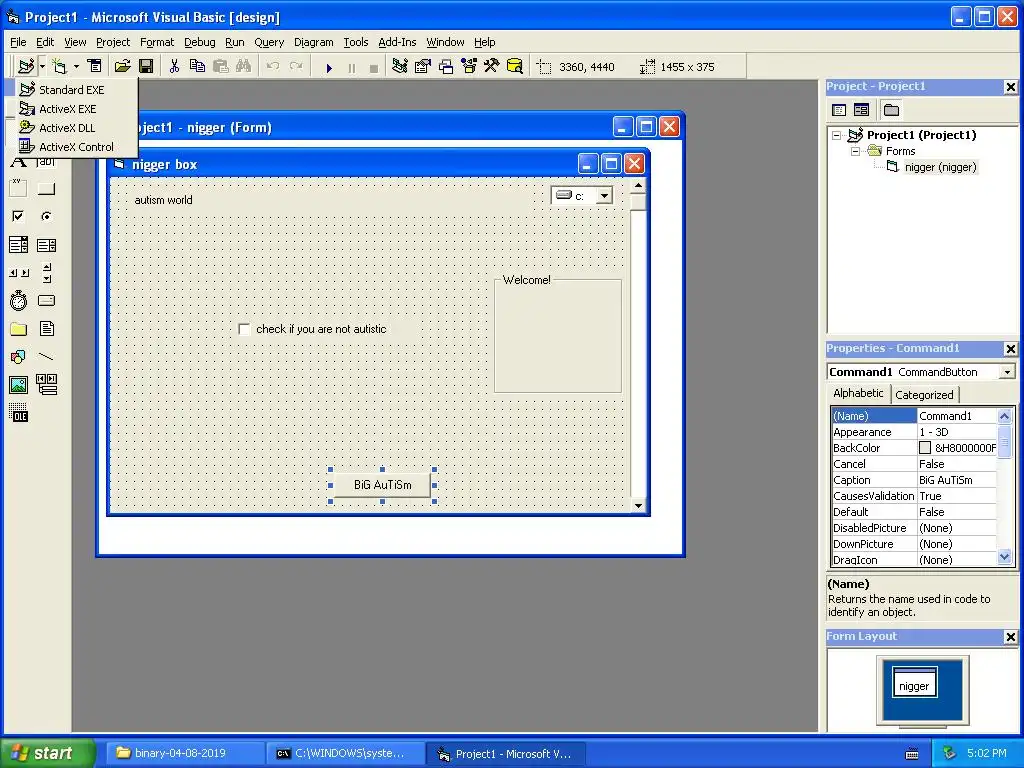The height and width of the screenshot is (768, 1024).
Task: Choose ActiveX EXE from the dropdown menu
Action: 67,108
